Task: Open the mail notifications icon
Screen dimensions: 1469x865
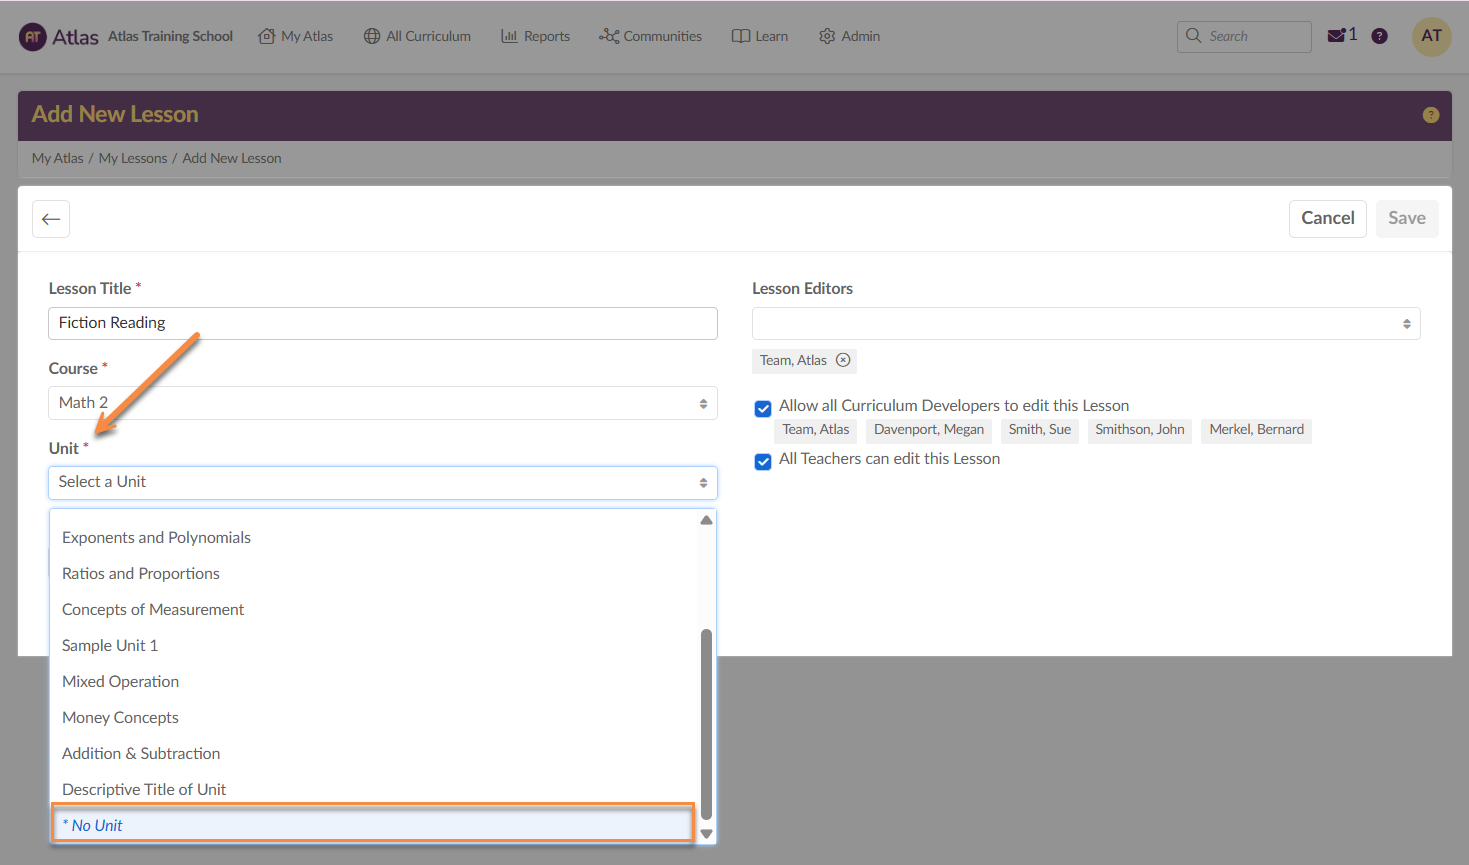Action: (x=1336, y=36)
